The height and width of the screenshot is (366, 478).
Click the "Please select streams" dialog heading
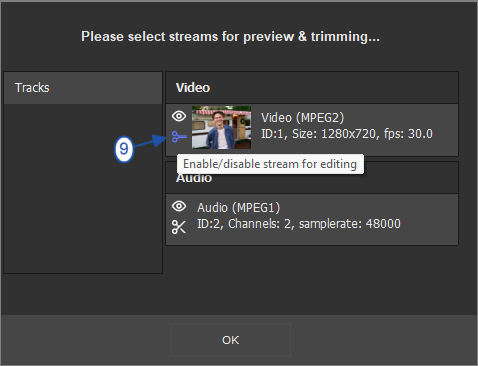point(230,37)
